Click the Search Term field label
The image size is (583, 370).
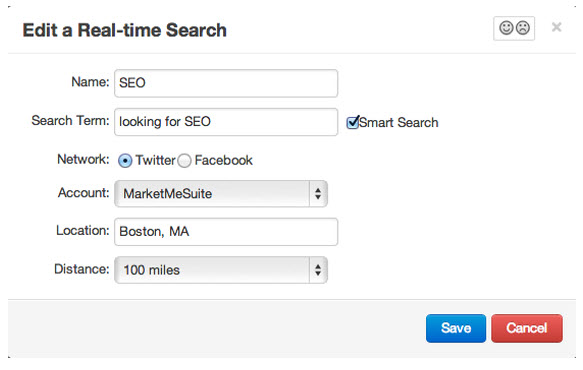click(x=70, y=121)
